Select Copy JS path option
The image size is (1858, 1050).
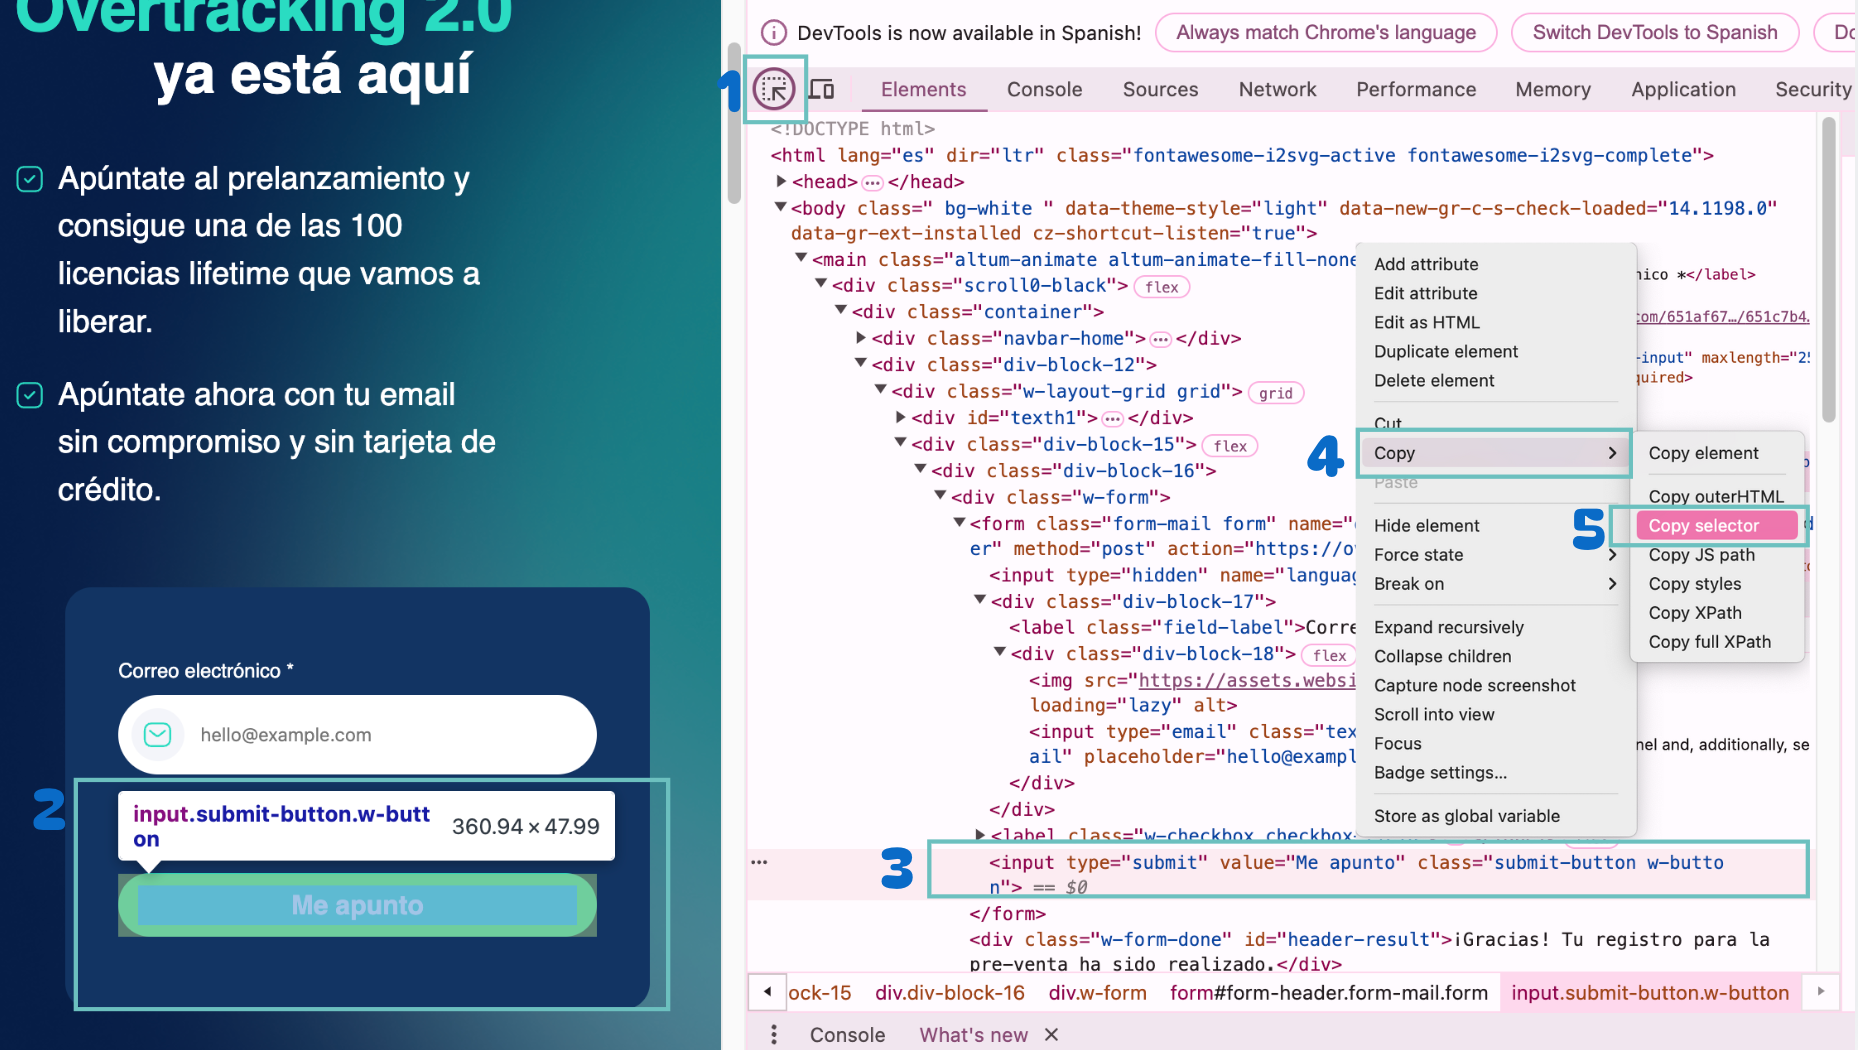click(x=1702, y=554)
